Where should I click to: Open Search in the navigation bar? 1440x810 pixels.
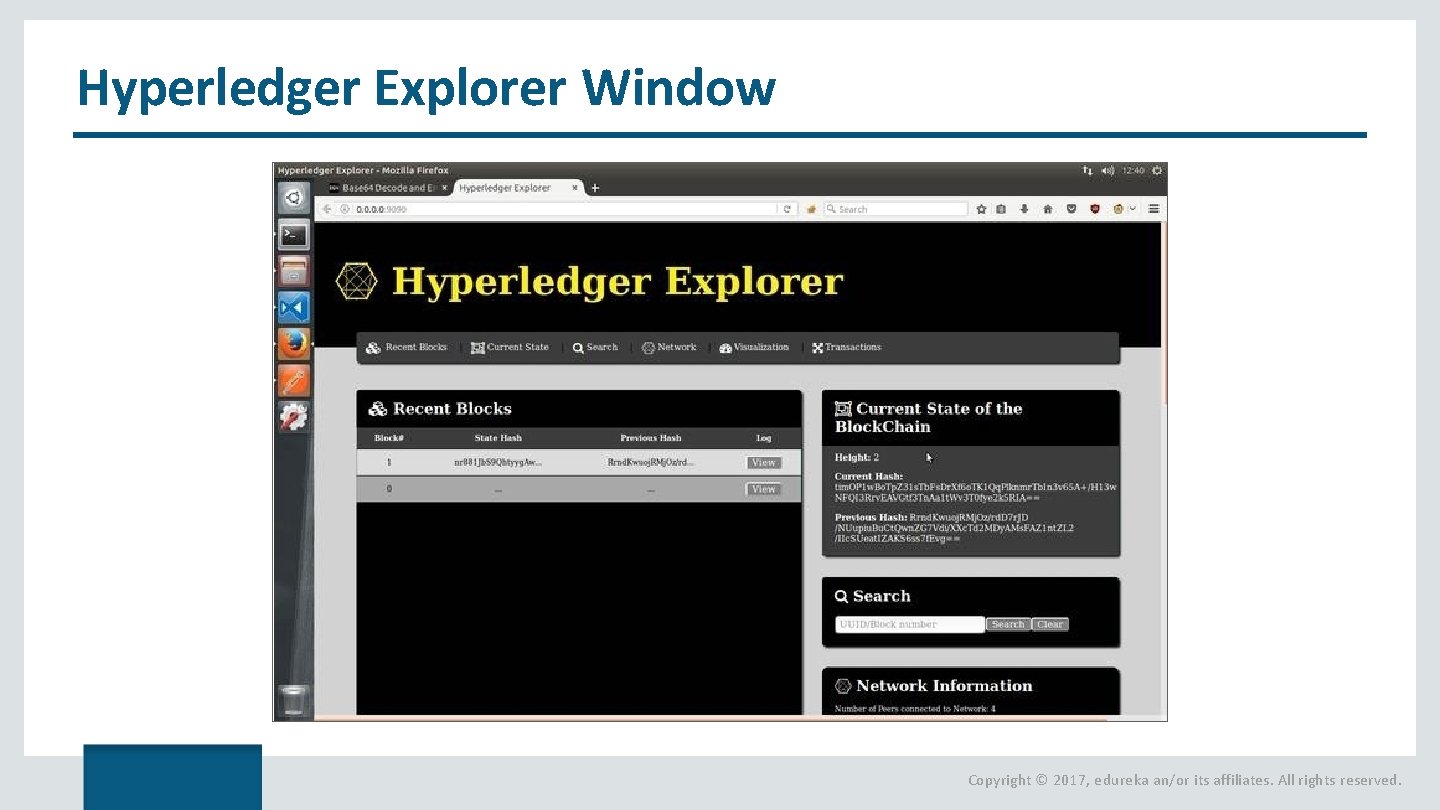coord(595,348)
